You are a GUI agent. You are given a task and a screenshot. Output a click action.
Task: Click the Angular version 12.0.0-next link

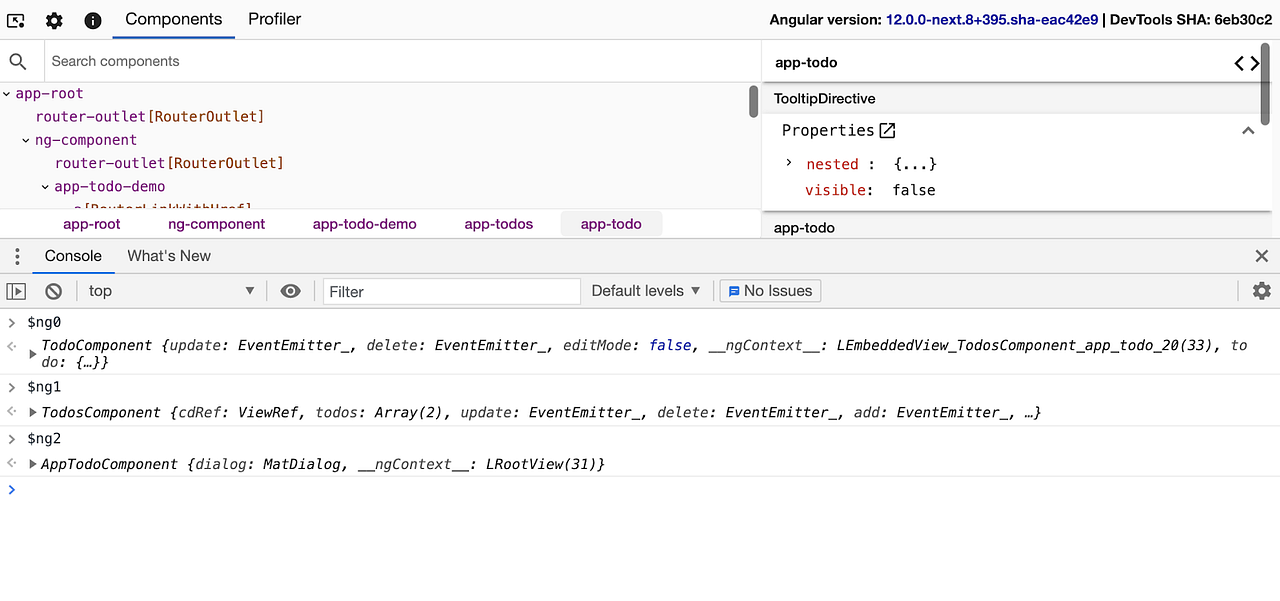(x=991, y=19)
